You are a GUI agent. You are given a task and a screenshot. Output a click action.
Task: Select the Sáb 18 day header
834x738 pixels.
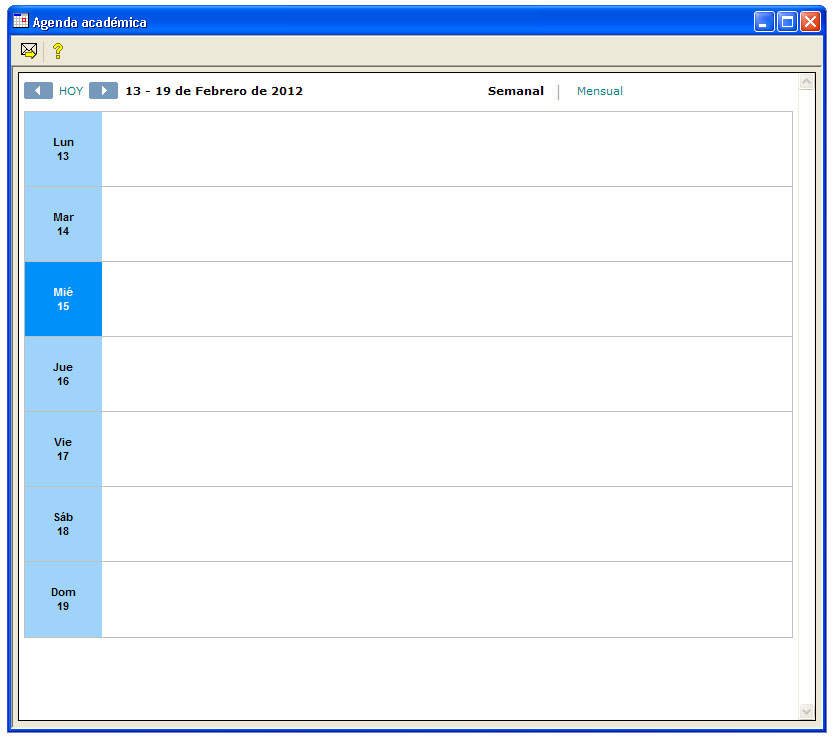tap(63, 524)
